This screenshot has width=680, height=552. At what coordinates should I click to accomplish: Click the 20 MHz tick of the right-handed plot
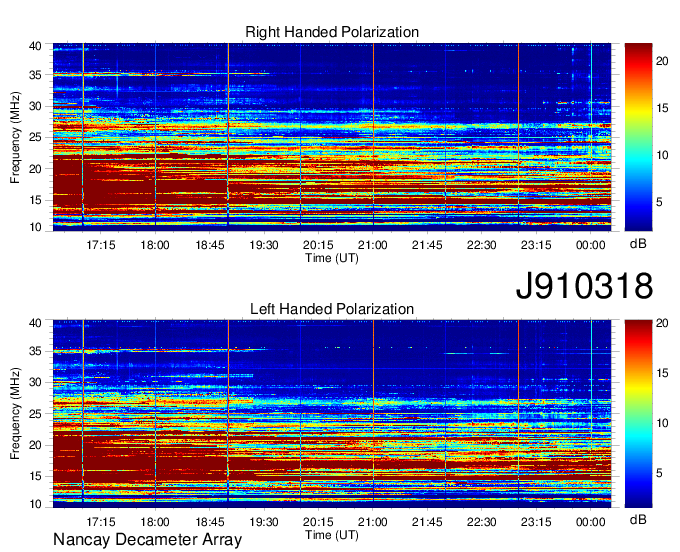coord(35,169)
